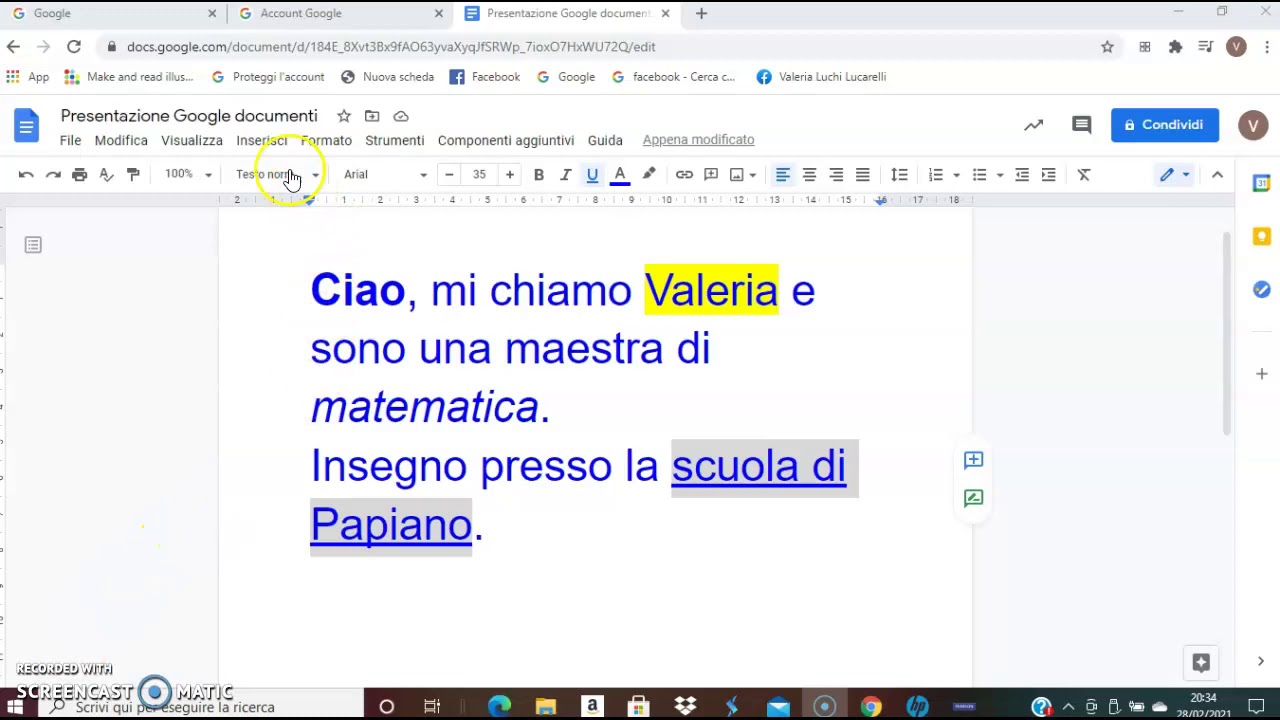This screenshot has width=1280, height=720.
Task: Open the comment history icon
Action: pyautogui.click(x=1081, y=125)
